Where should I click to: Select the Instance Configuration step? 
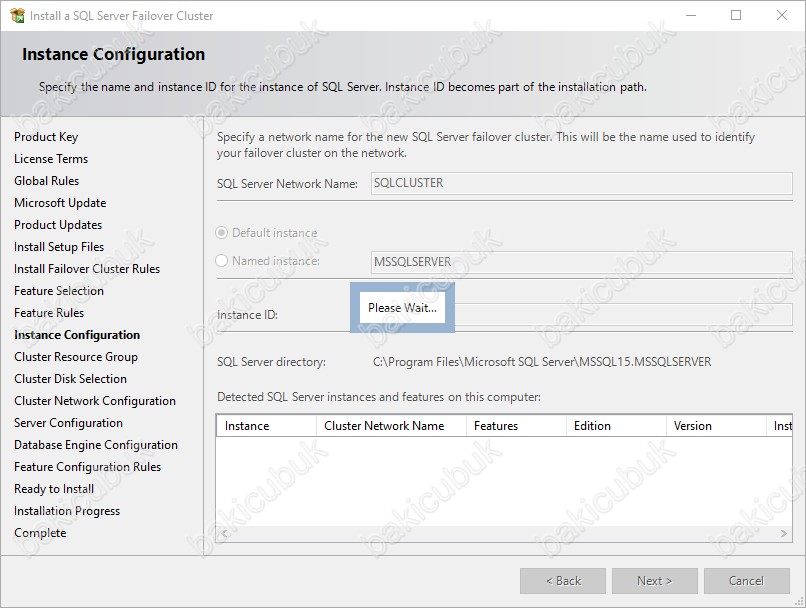[77, 335]
